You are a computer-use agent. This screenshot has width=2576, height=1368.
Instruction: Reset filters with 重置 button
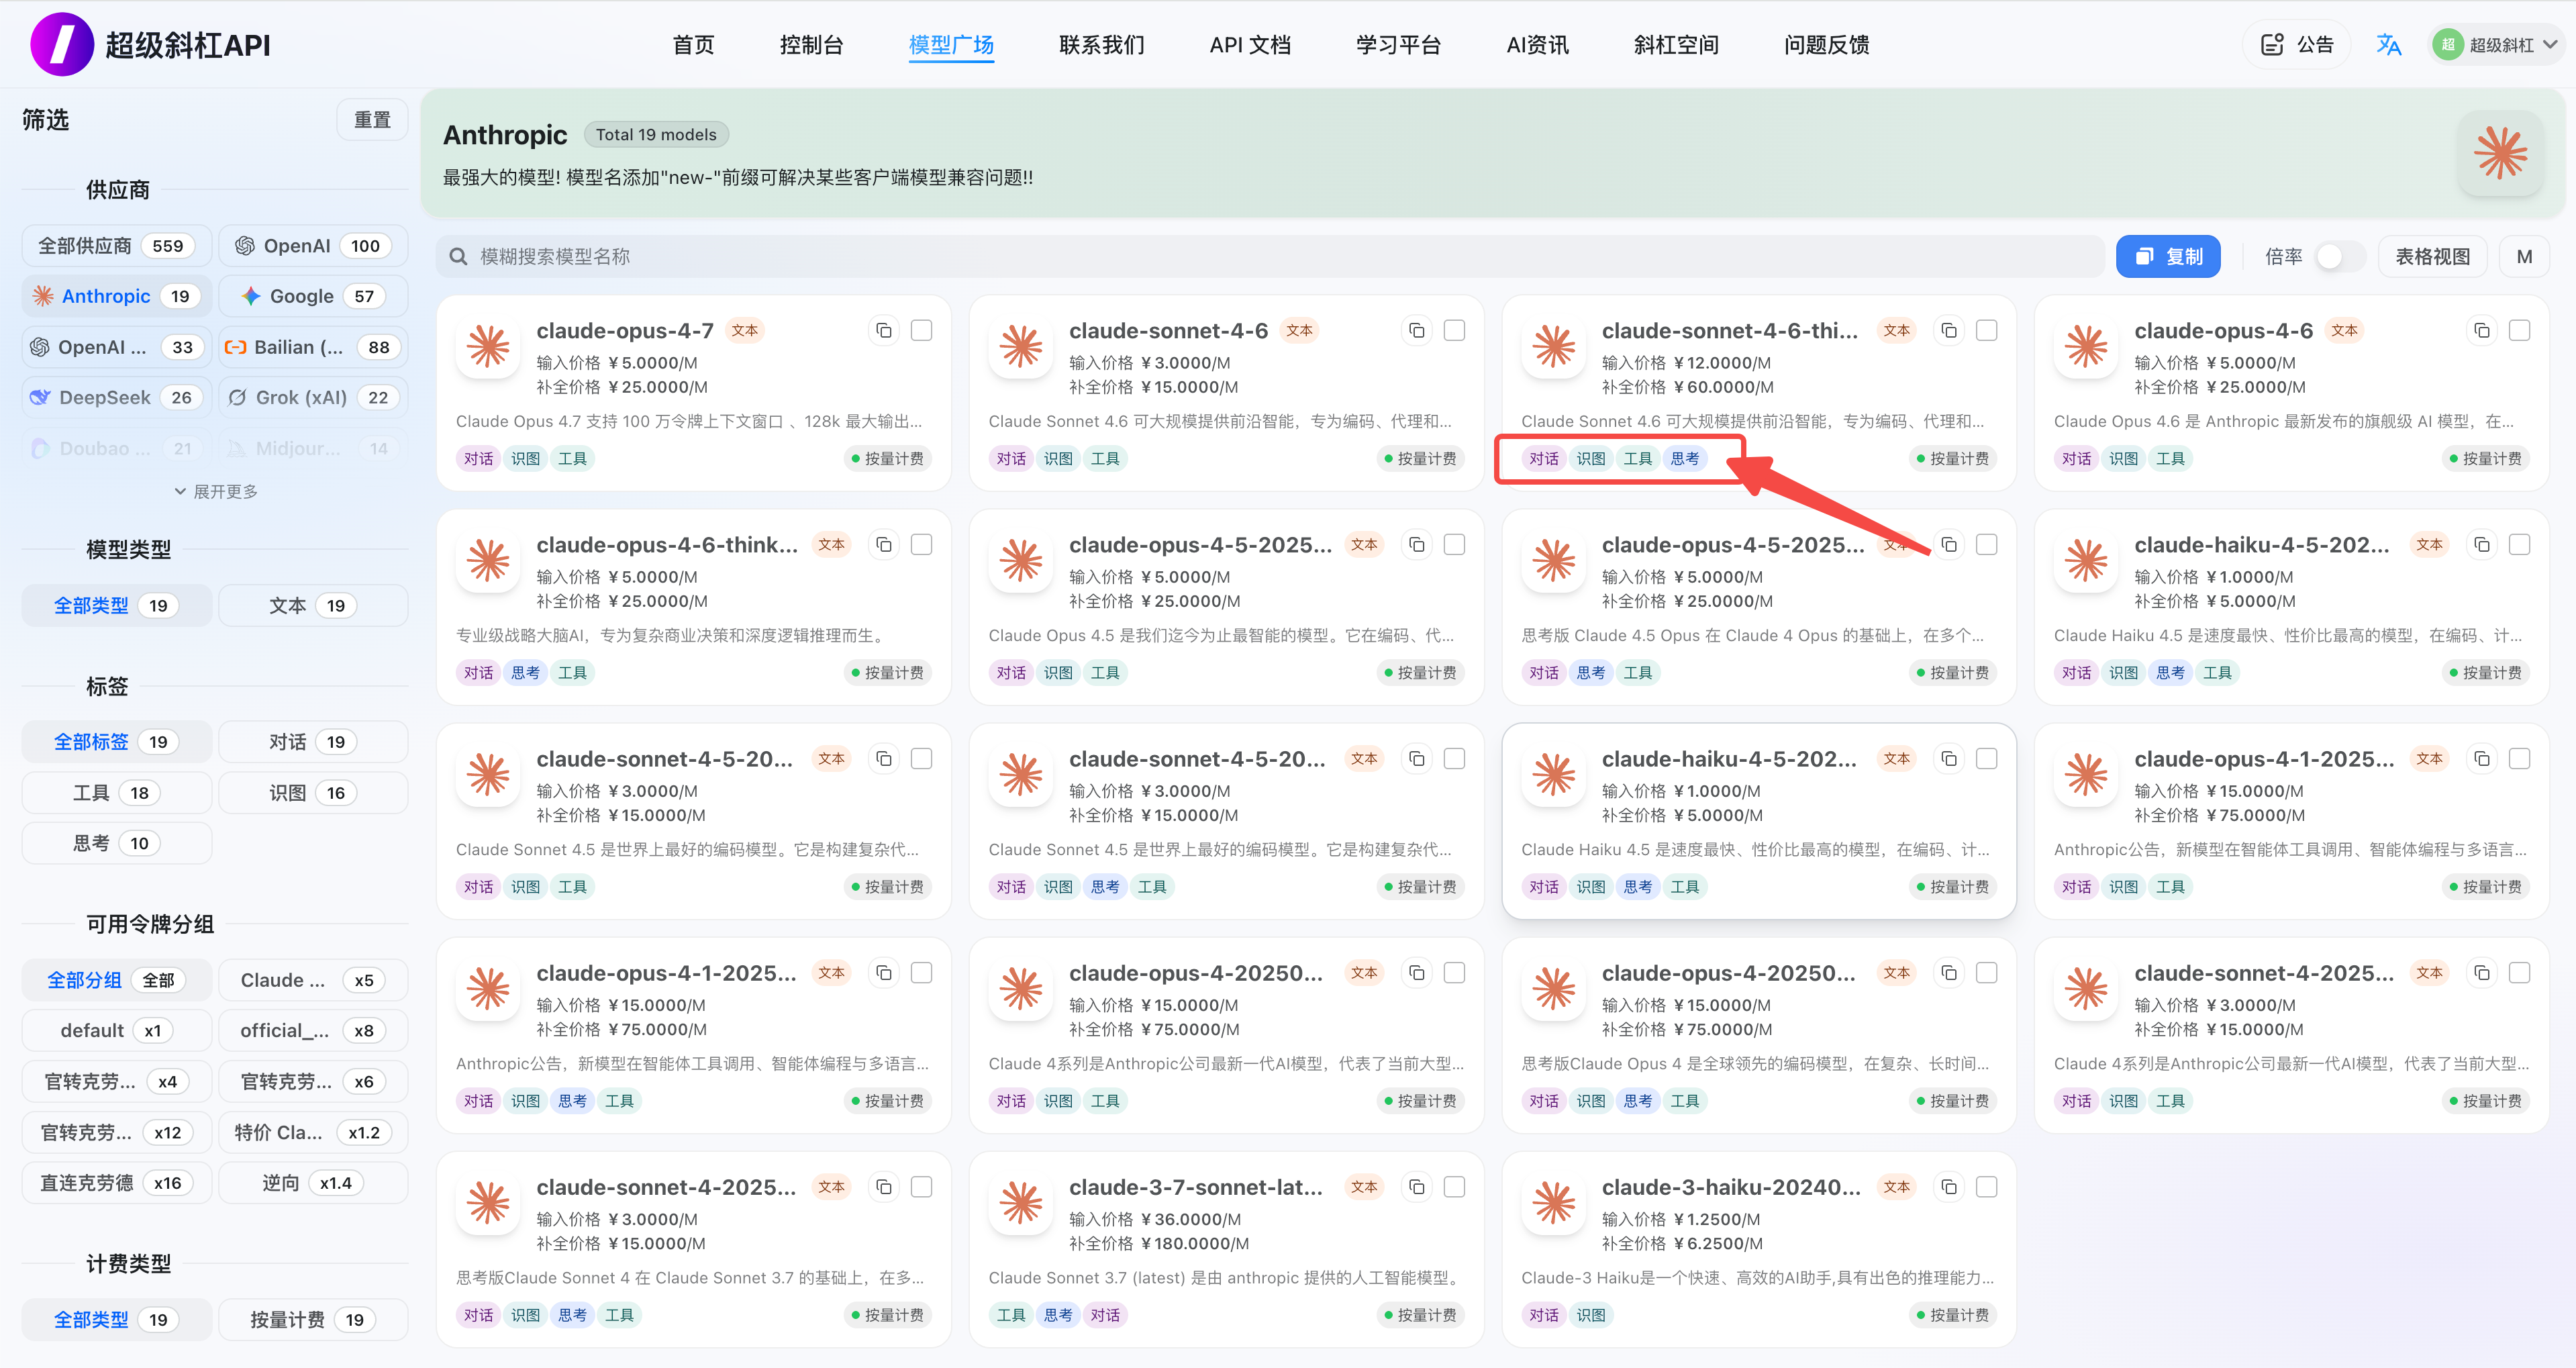coord(372,120)
